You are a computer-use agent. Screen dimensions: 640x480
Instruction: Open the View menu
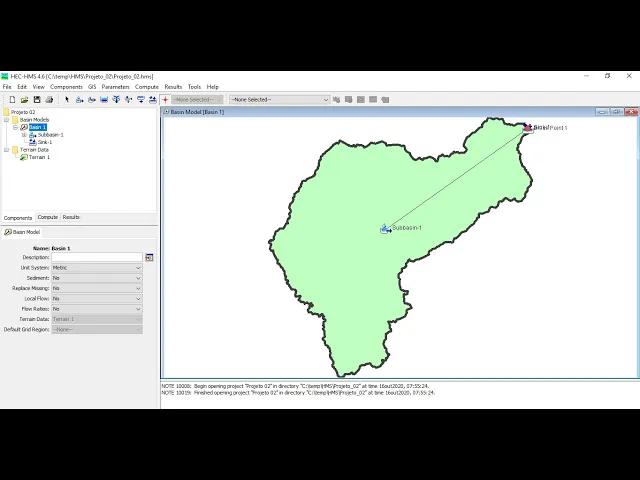point(39,87)
